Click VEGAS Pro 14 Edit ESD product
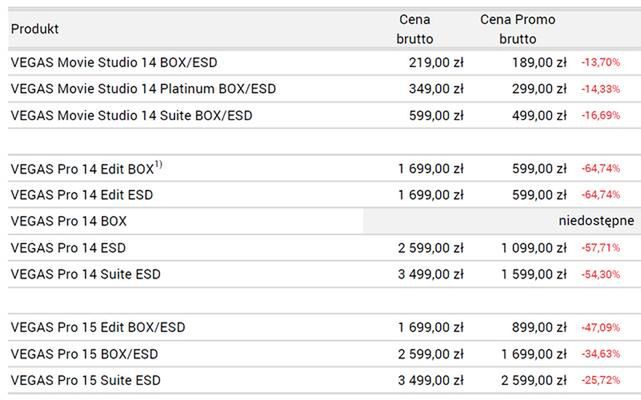 [83, 195]
